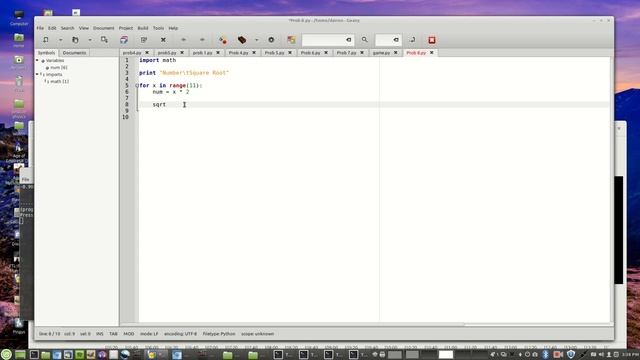Viewport: 640px width, 360px height.
Task: Close the active Prob 8.py tab
Action: [431, 53]
